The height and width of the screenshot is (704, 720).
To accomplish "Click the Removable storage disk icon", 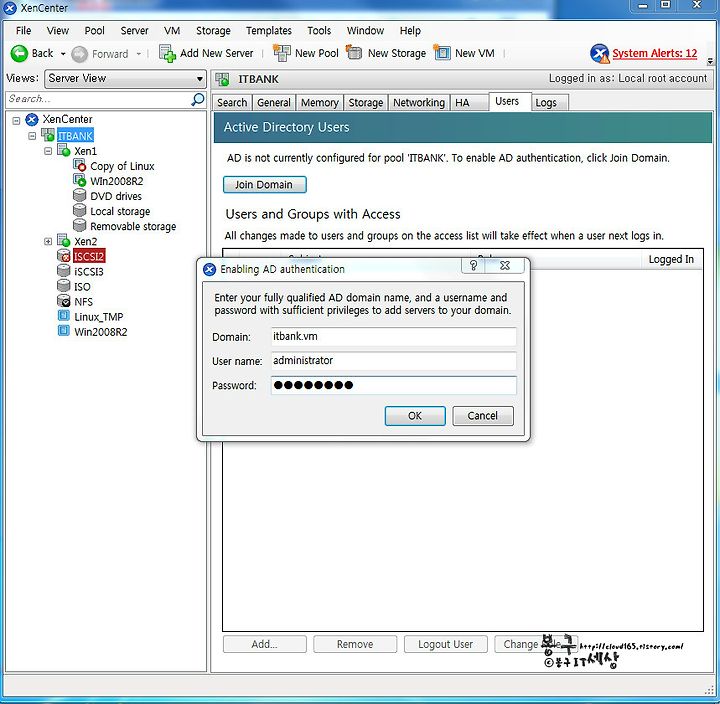I will click(x=79, y=225).
